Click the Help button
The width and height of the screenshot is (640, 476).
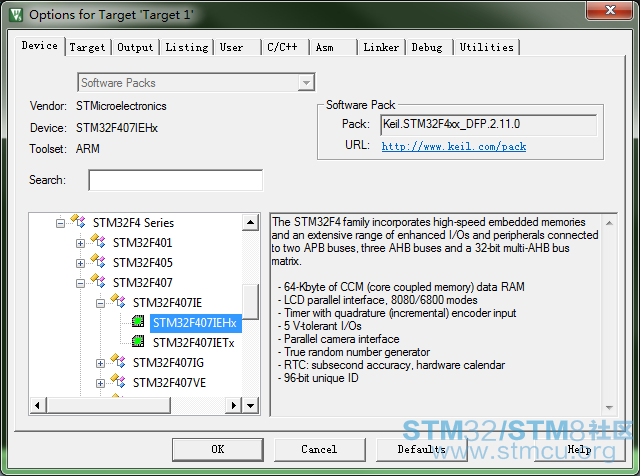pyautogui.click(x=579, y=449)
